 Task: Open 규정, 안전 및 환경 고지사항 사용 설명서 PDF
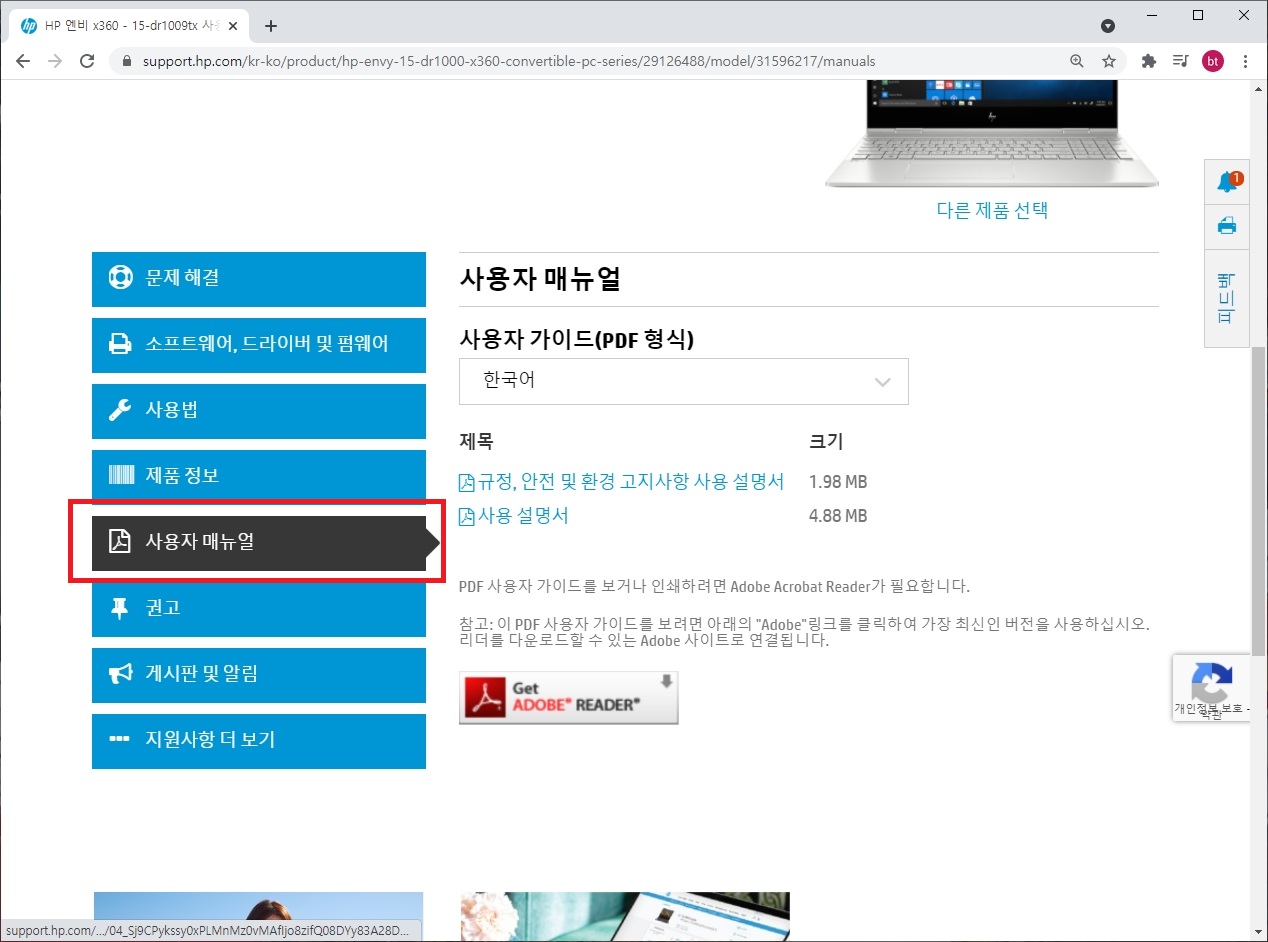[622, 482]
